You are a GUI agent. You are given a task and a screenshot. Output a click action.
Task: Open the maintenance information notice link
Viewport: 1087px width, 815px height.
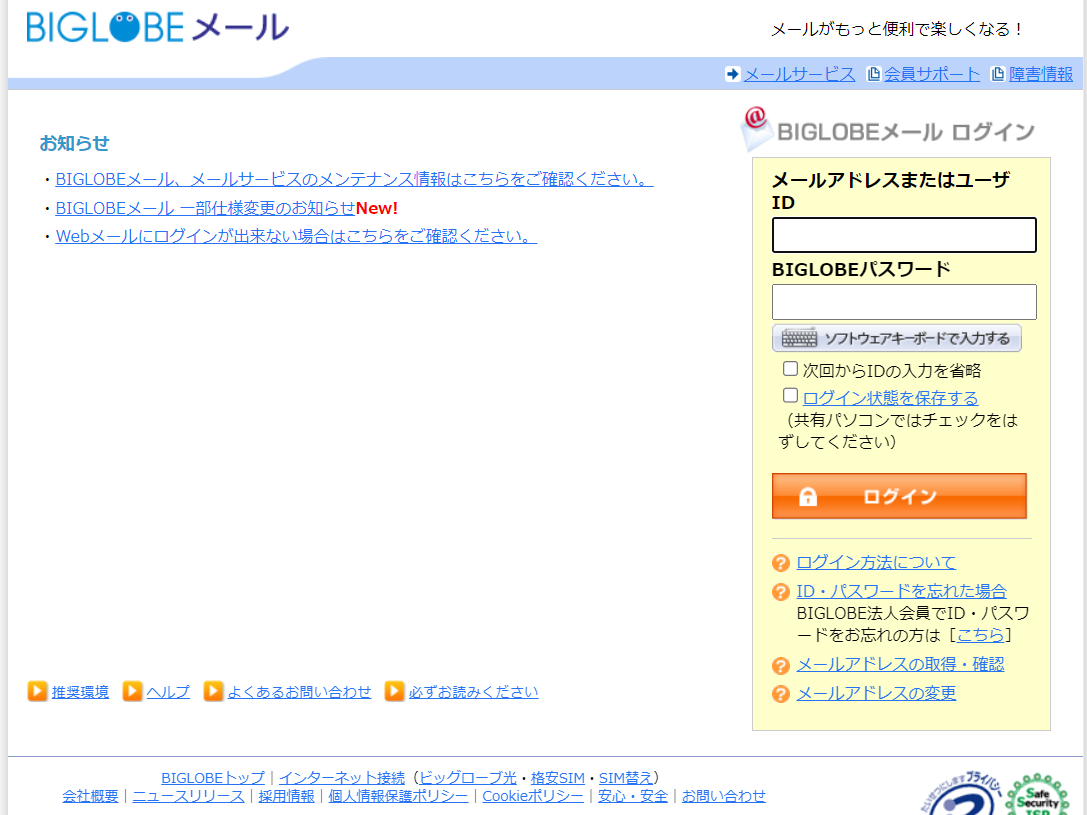[354, 179]
